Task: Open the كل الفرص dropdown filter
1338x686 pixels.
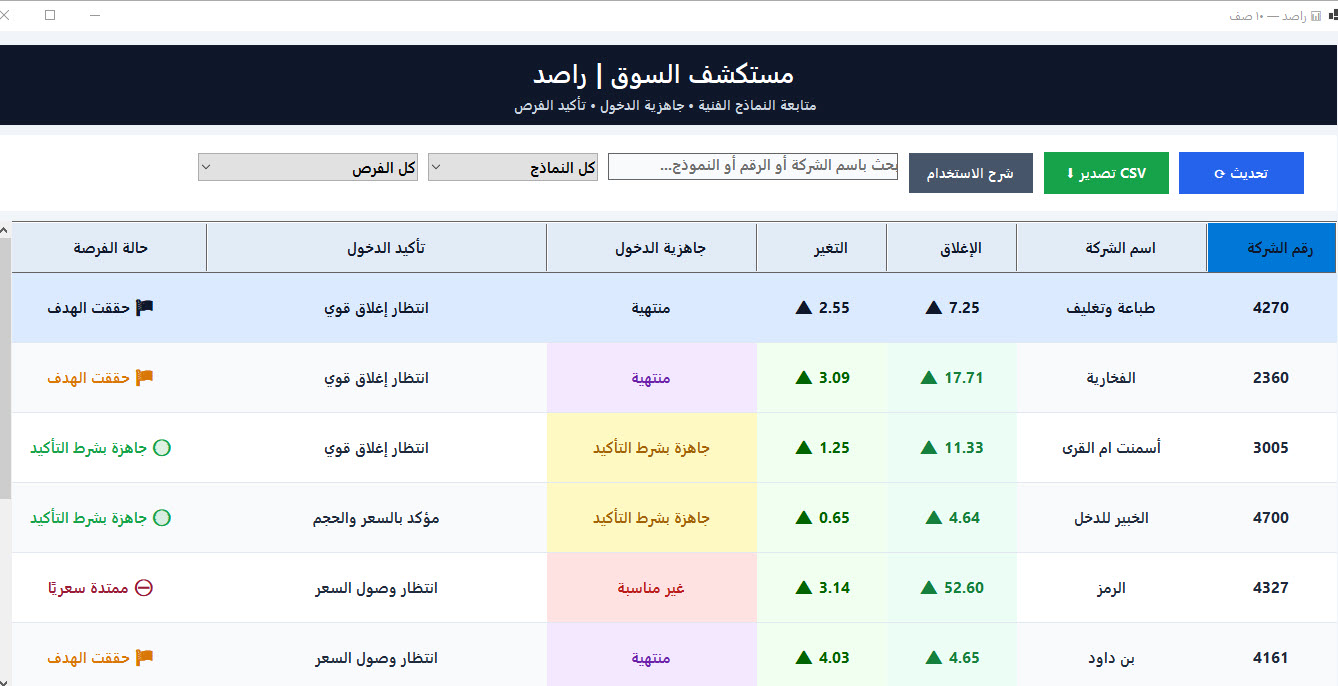Action: point(308,168)
